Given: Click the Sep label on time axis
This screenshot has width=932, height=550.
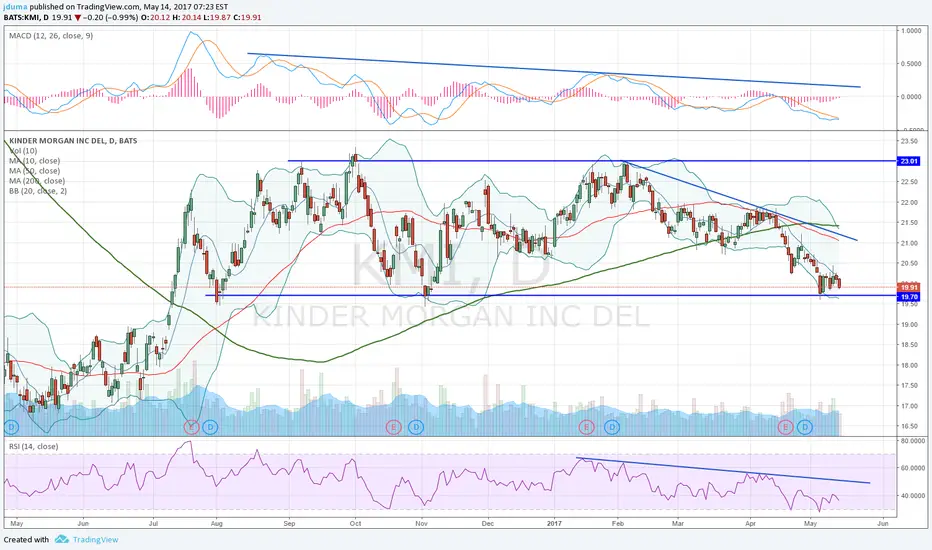Looking at the screenshot, I should coord(289,524).
